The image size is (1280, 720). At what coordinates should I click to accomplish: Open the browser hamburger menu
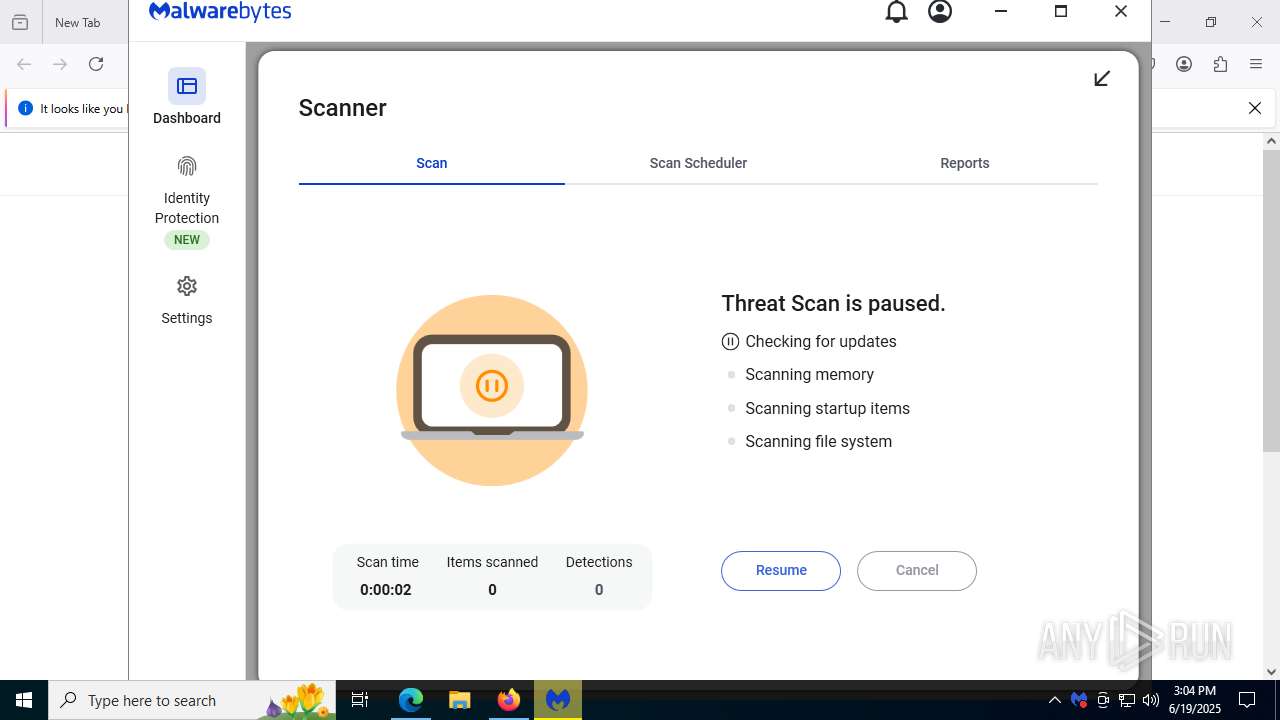(x=1256, y=64)
